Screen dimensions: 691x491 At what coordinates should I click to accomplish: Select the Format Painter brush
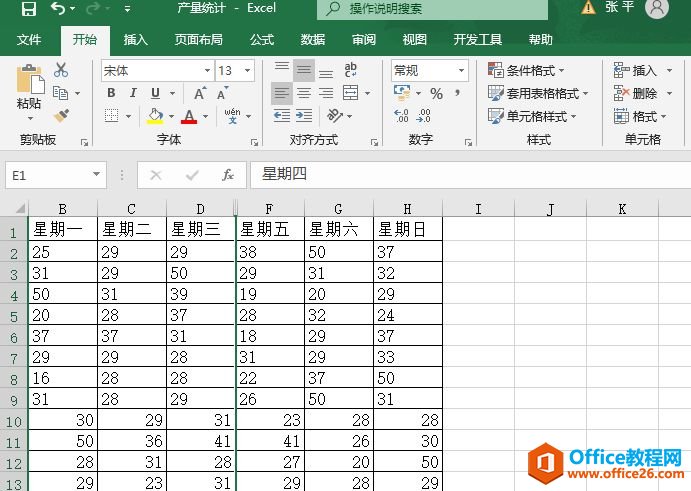coord(61,116)
